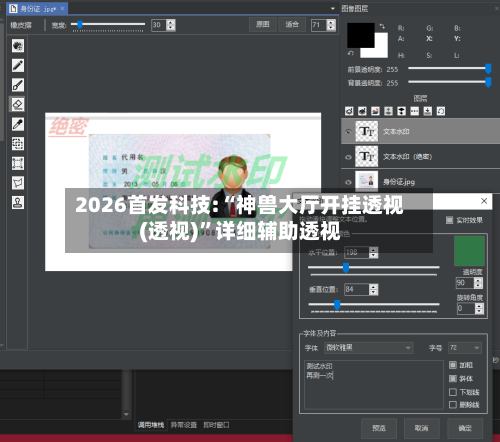The image size is (500, 442).
Task: Switch to the 调用堆栈 tab at bottom
Action: tap(151, 425)
